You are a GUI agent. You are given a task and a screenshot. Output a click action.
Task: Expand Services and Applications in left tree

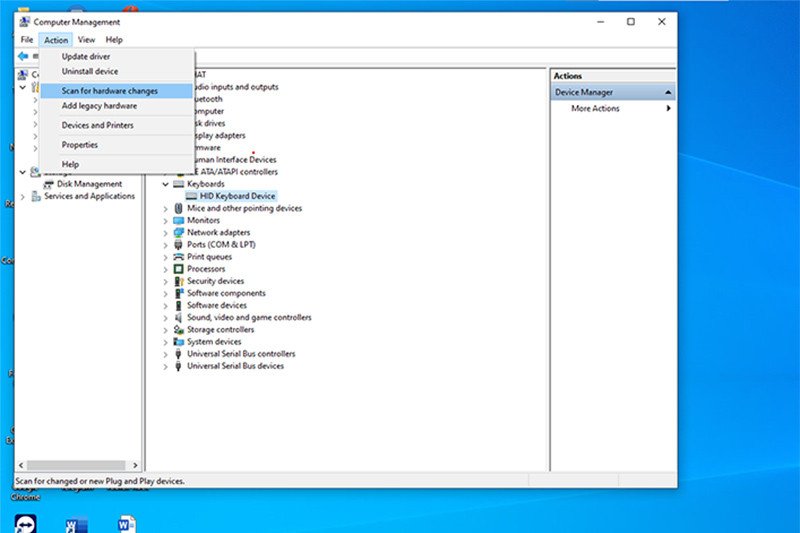pos(23,197)
